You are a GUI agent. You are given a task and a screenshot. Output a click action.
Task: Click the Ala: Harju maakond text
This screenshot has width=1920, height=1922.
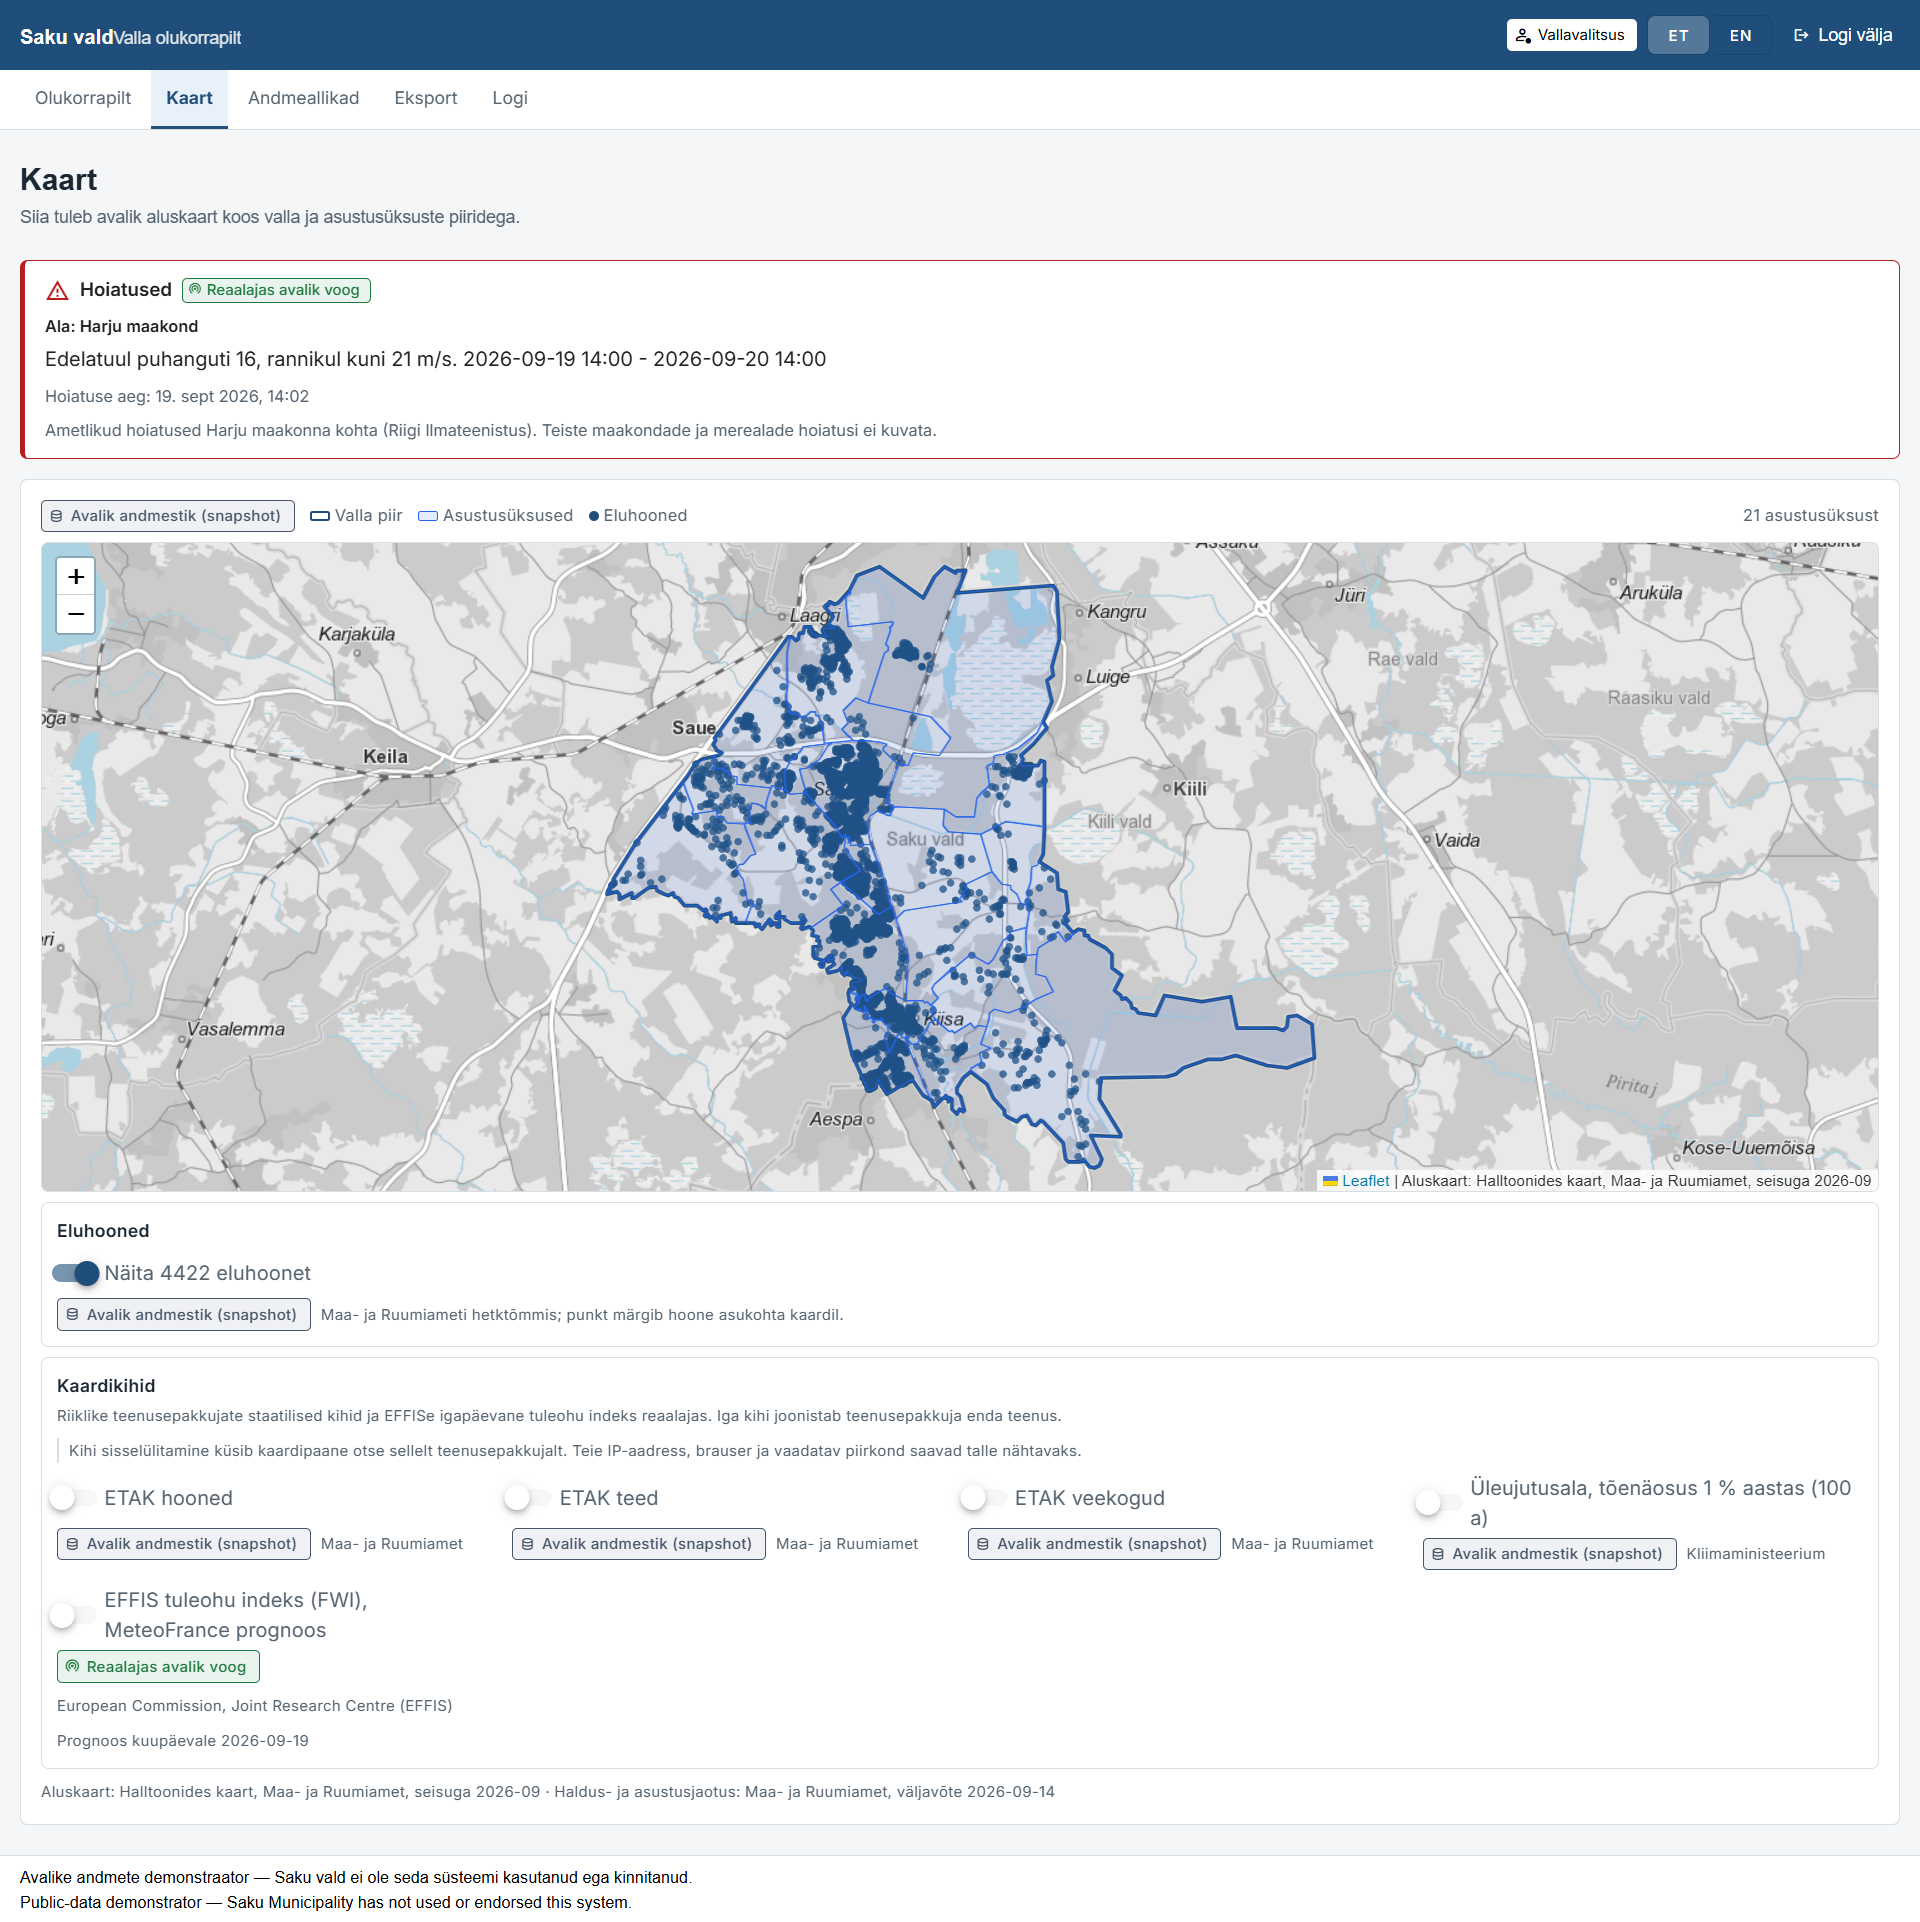tap(122, 327)
